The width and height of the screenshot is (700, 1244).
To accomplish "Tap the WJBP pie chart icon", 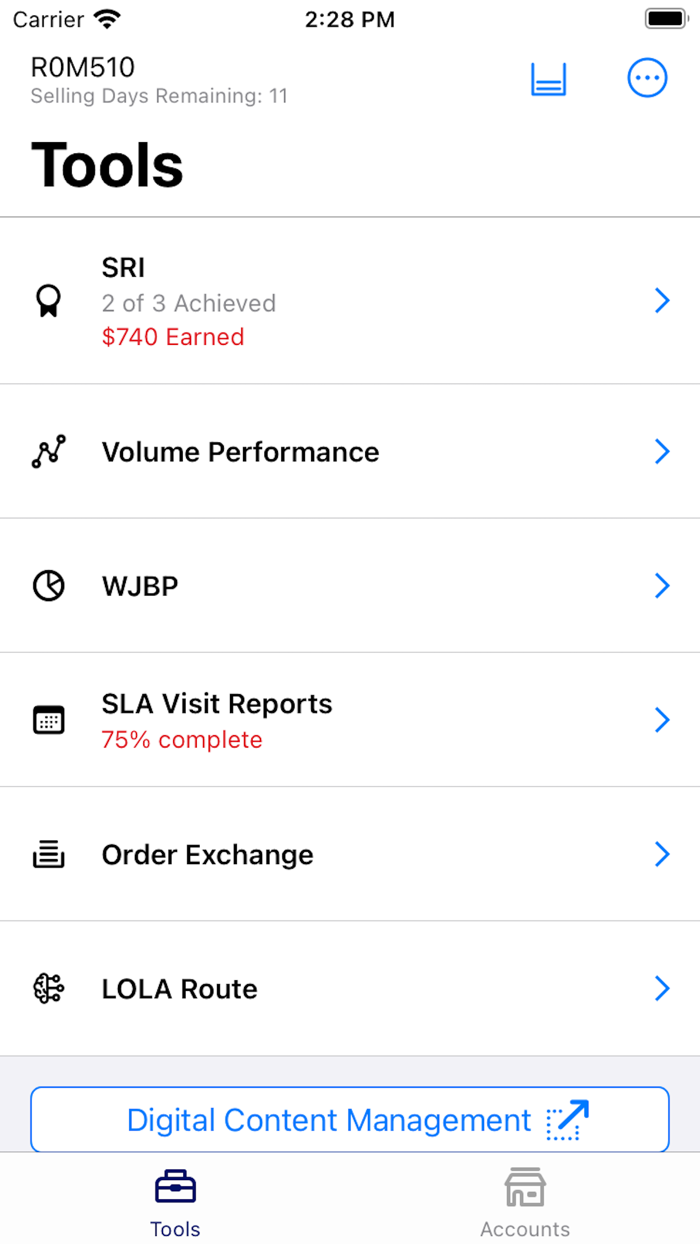I will (48, 586).
